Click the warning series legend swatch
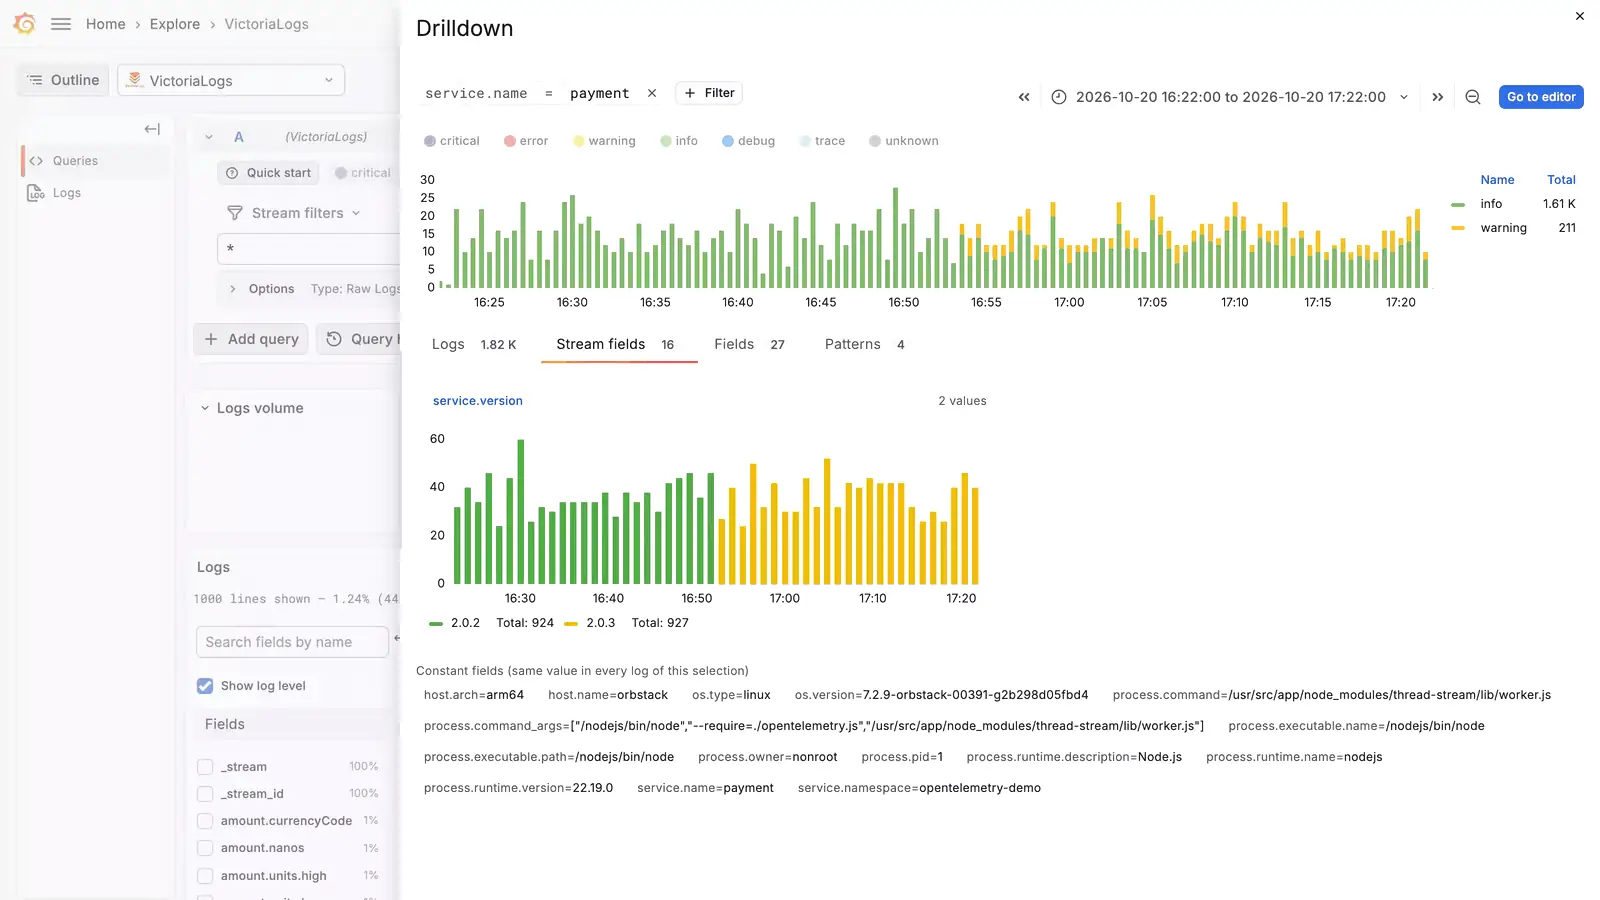The image size is (1600, 900). (x=1458, y=228)
